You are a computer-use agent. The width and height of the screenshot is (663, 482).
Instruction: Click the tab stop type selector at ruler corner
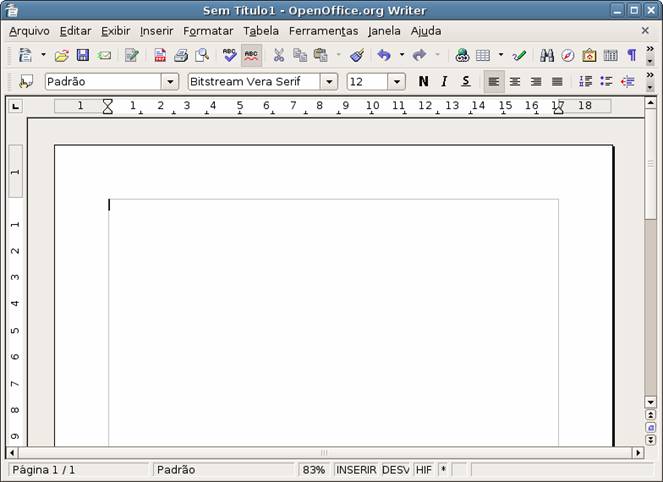(x=16, y=106)
